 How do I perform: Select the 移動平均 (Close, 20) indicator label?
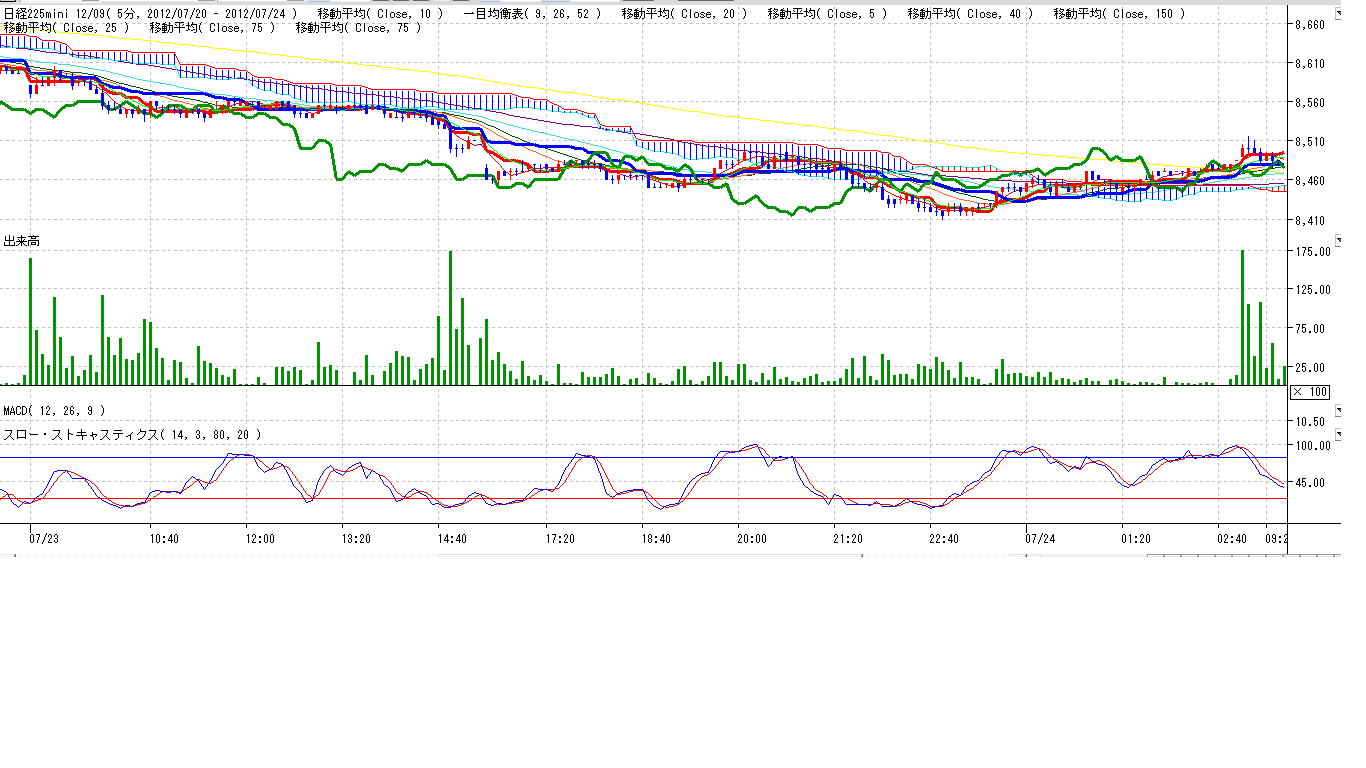pyautogui.click(x=684, y=14)
